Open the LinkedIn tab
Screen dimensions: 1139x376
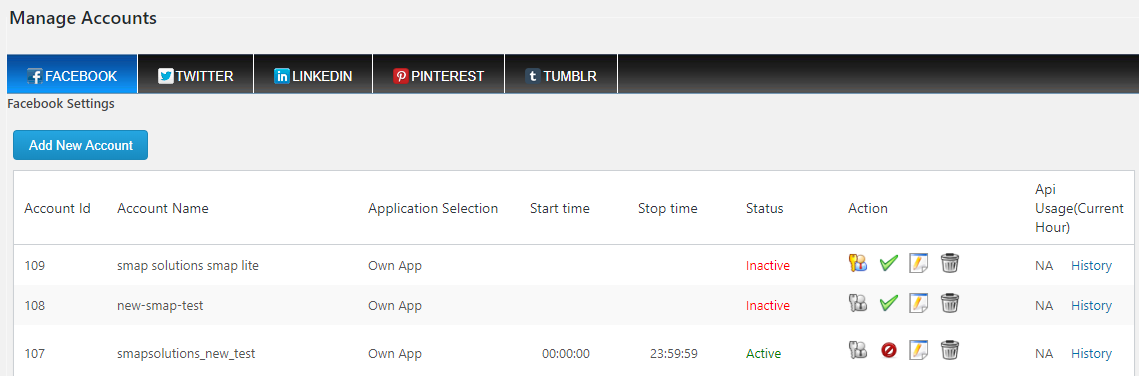tap(313, 74)
